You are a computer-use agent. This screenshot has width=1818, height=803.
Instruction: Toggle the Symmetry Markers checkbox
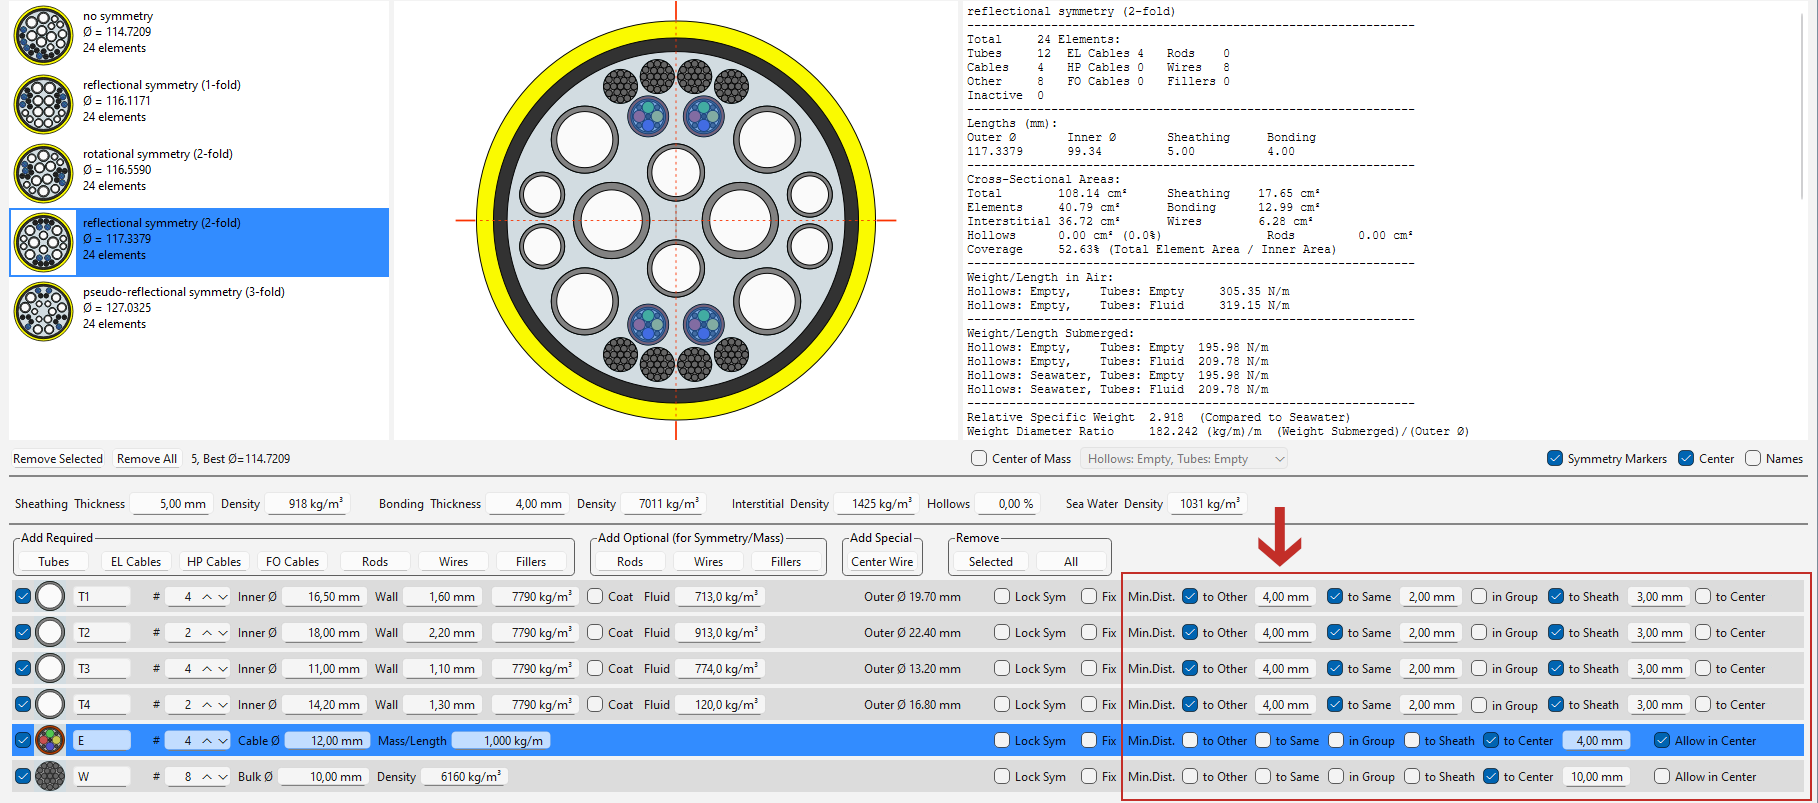point(1555,459)
